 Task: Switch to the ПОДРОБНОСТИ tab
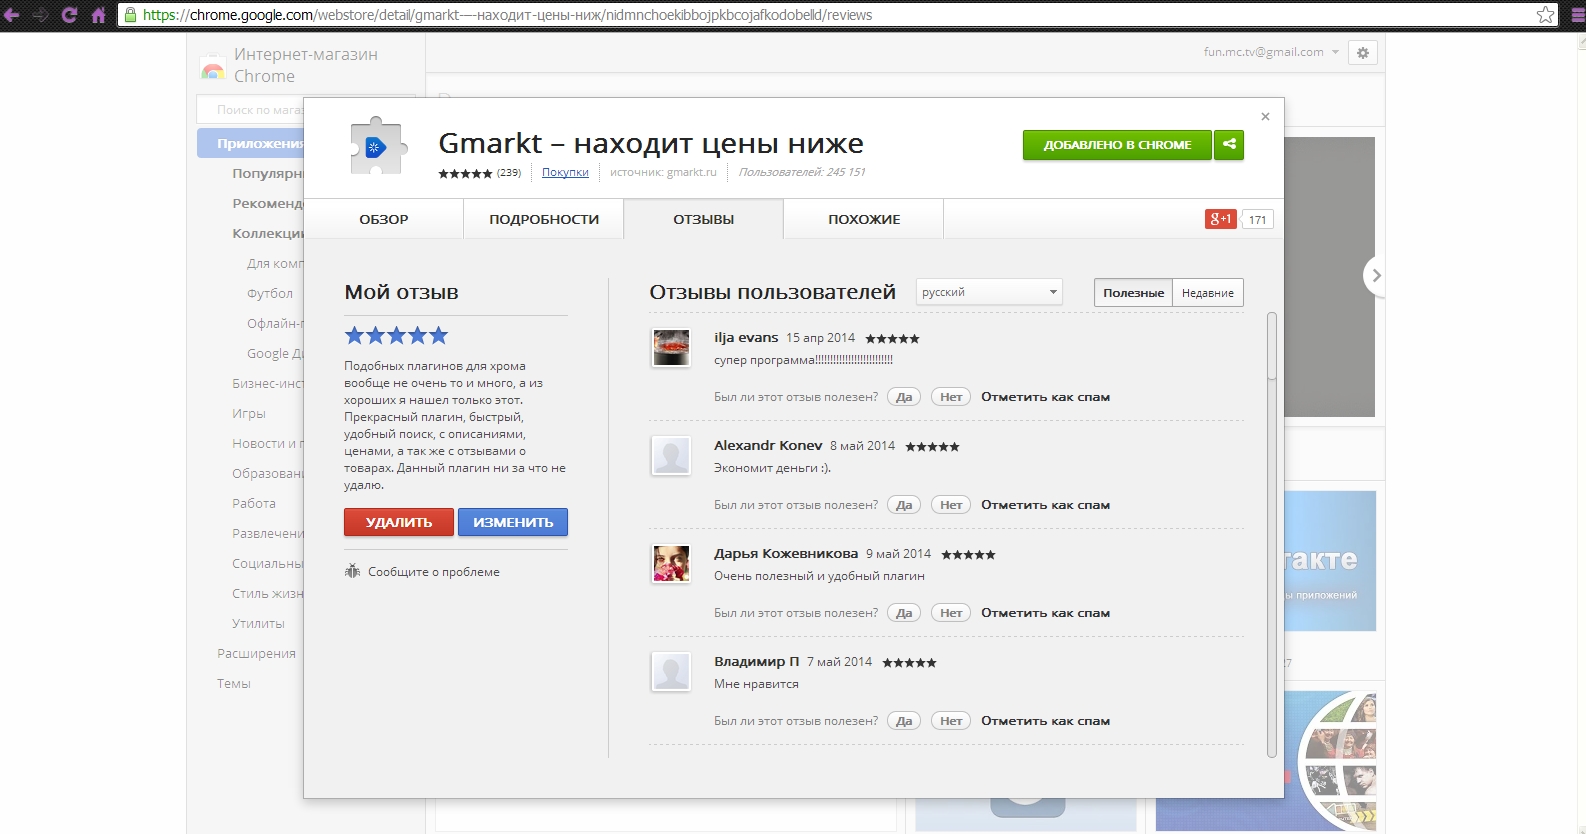pos(544,219)
